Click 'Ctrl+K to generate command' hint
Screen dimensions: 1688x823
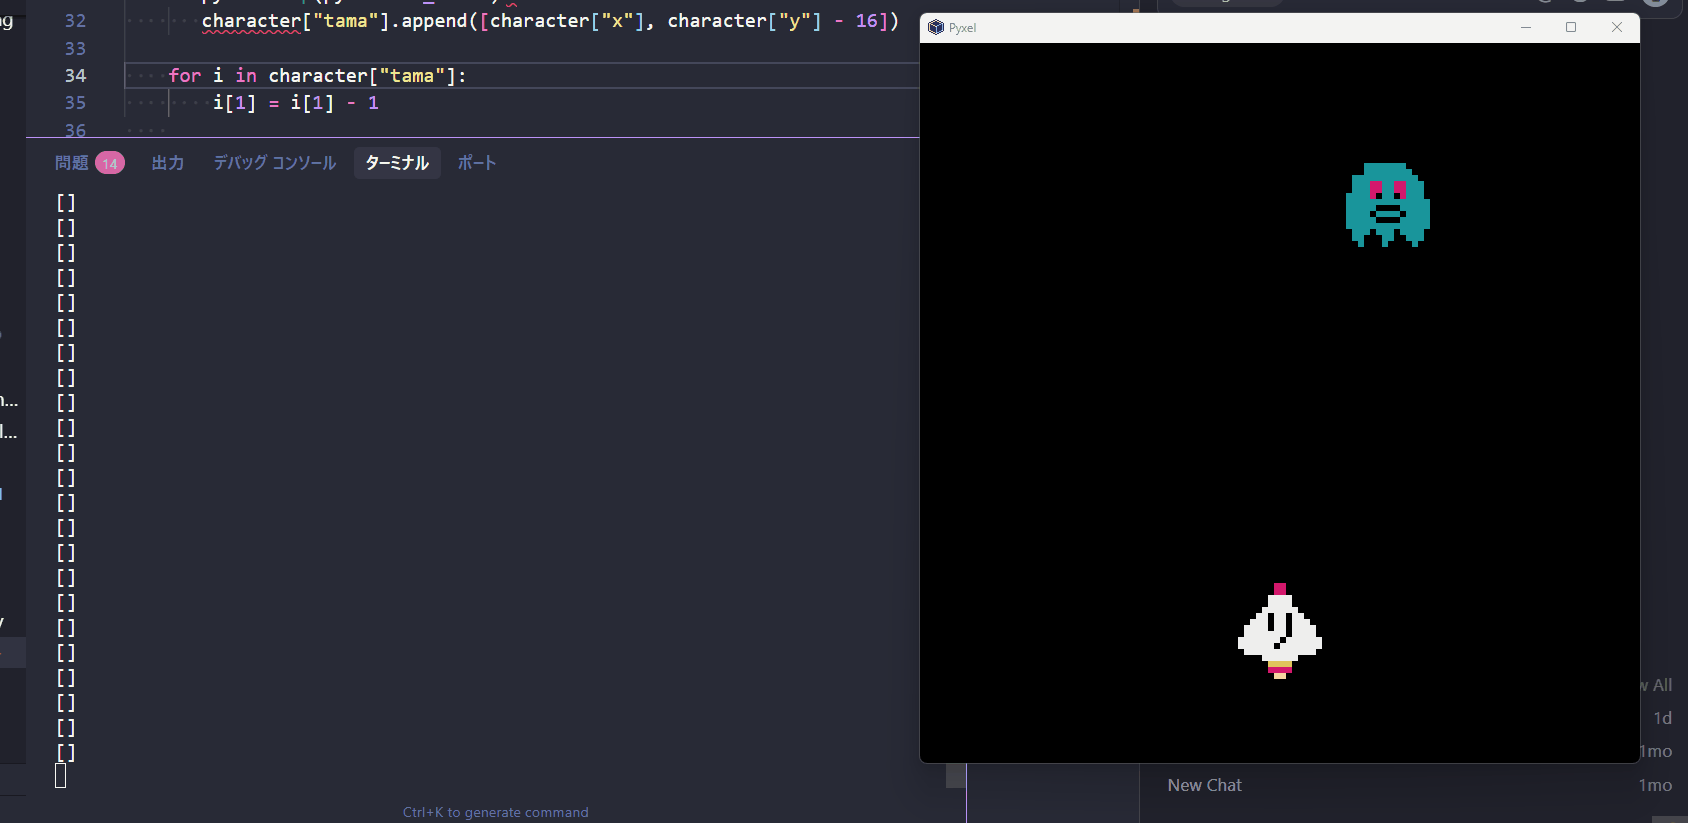point(496,812)
